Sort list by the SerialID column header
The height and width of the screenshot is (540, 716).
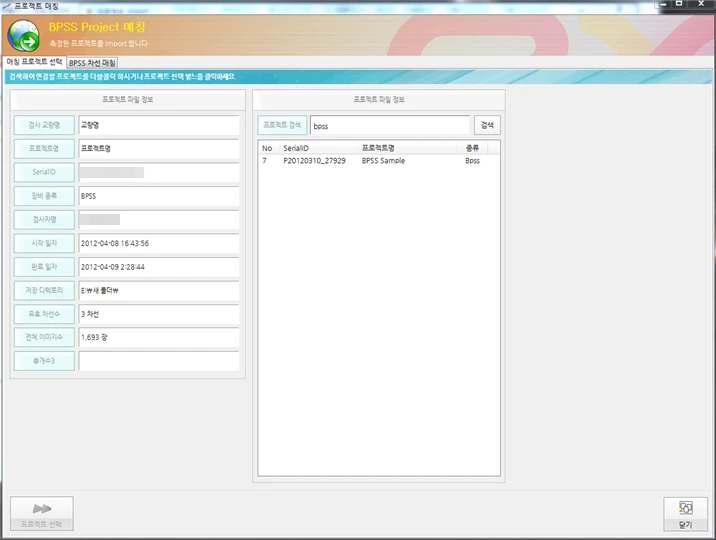pyautogui.click(x=320, y=148)
